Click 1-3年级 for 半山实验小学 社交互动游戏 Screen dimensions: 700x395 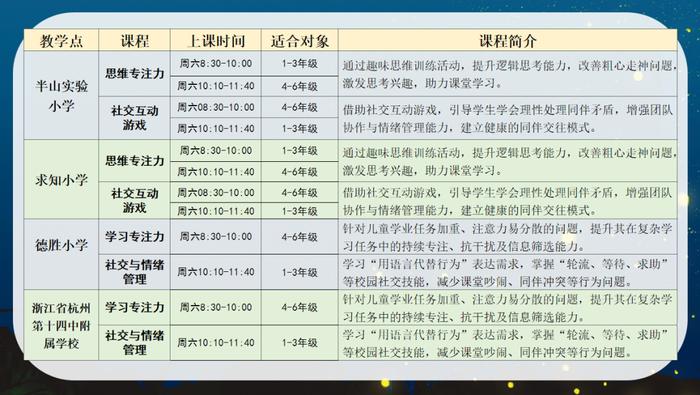pos(300,129)
